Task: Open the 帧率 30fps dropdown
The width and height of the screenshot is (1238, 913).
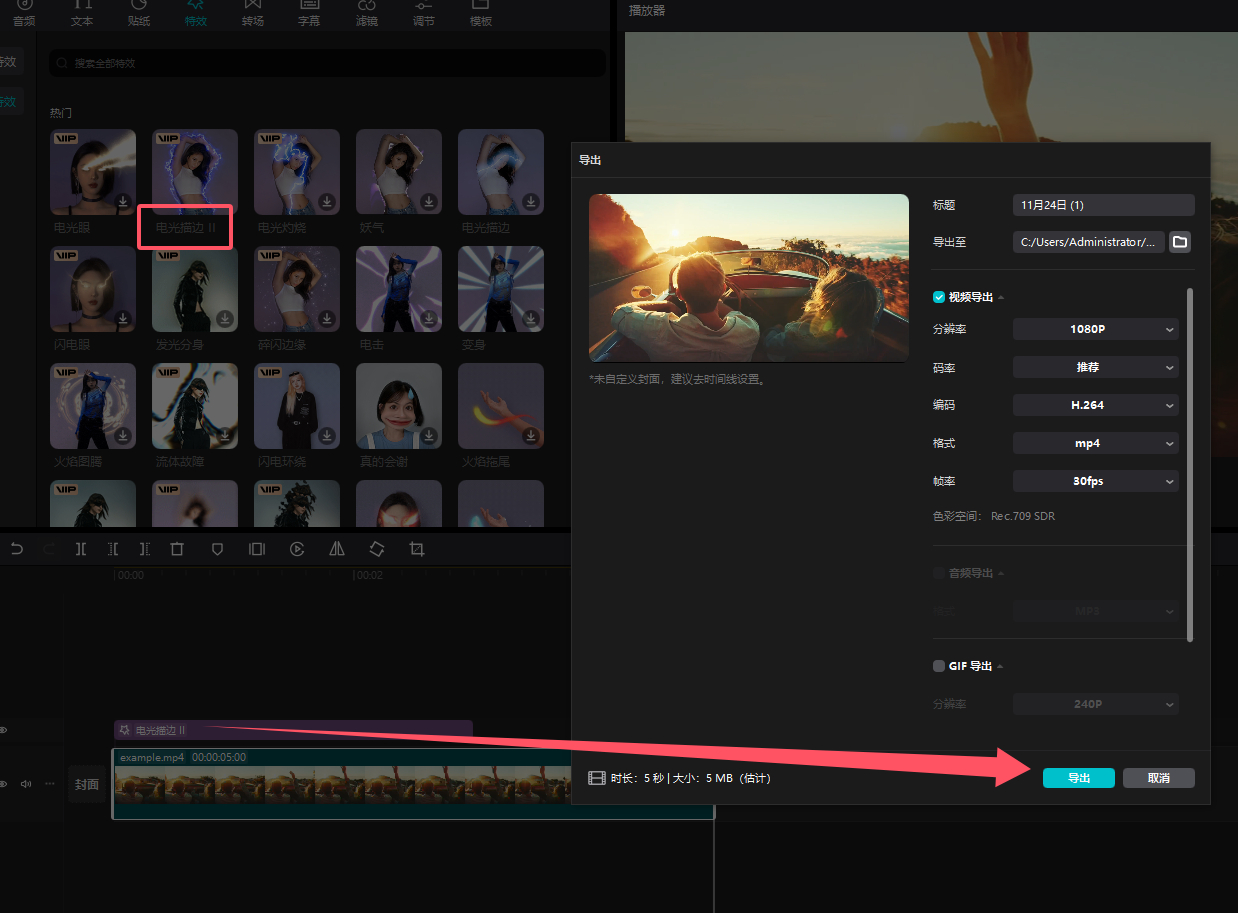Action: tap(1095, 481)
